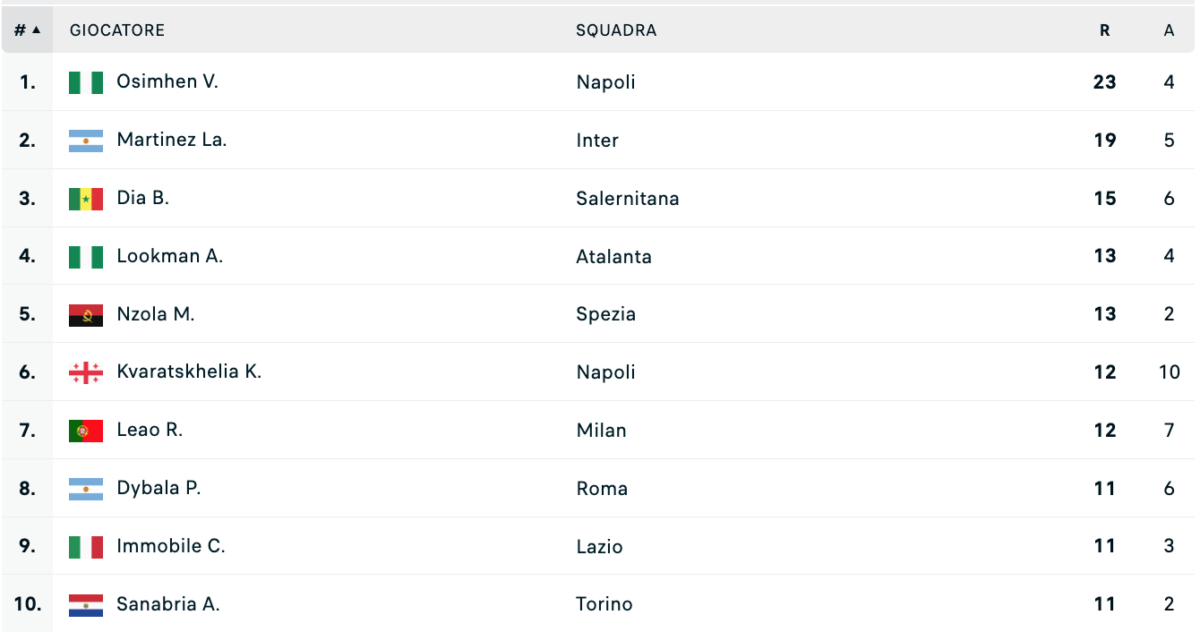This screenshot has height=632, width=1200.
Task: Click the Georgia flag beside Kvaratskhelia K.
Action: click(x=86, y=373)
